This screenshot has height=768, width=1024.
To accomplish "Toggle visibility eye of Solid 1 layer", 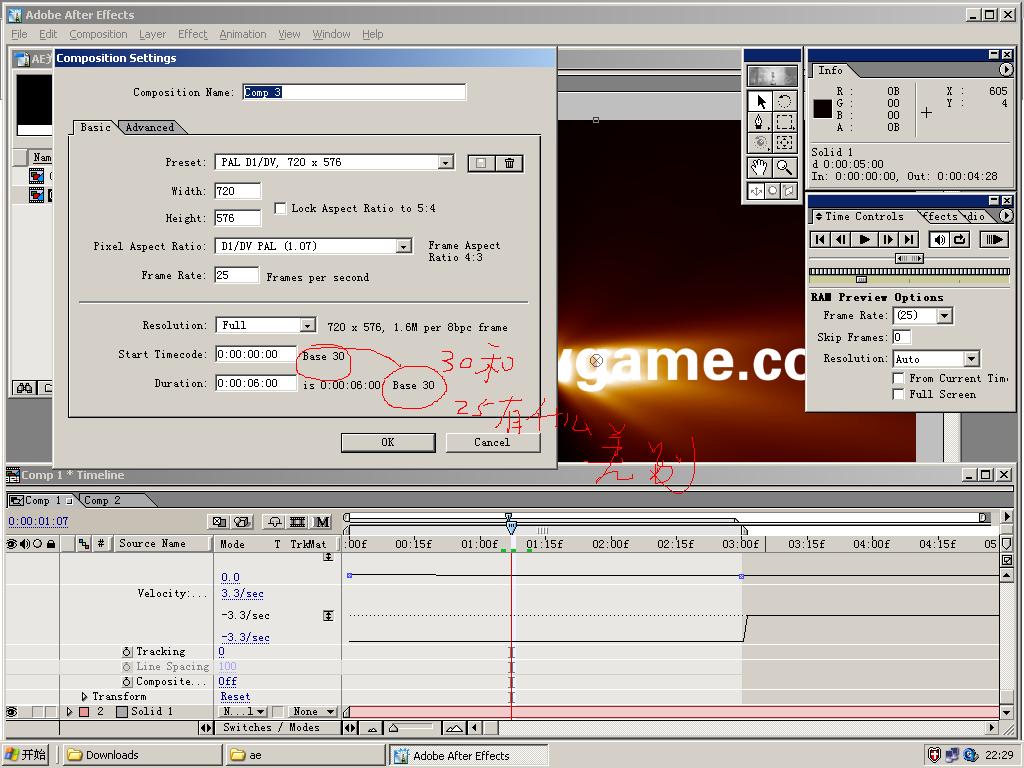I will click(x=11, y=712).
